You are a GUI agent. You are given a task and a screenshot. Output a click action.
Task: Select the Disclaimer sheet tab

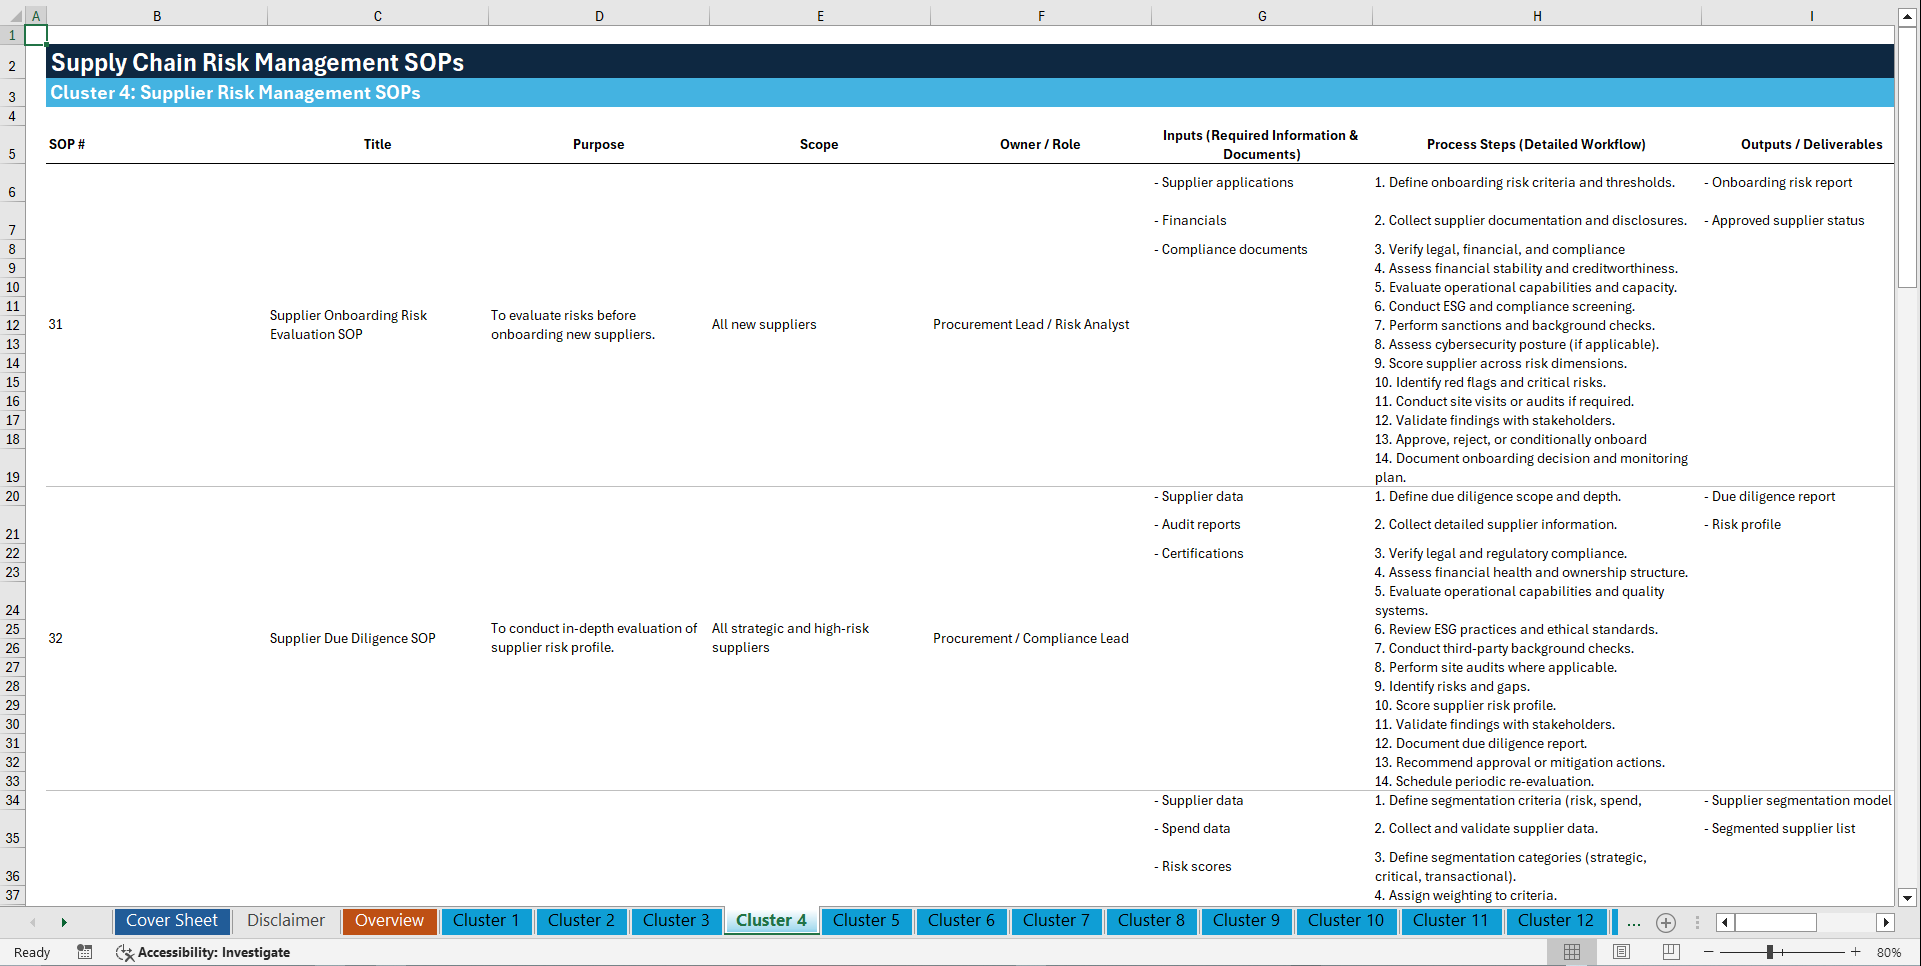[285, 920]
